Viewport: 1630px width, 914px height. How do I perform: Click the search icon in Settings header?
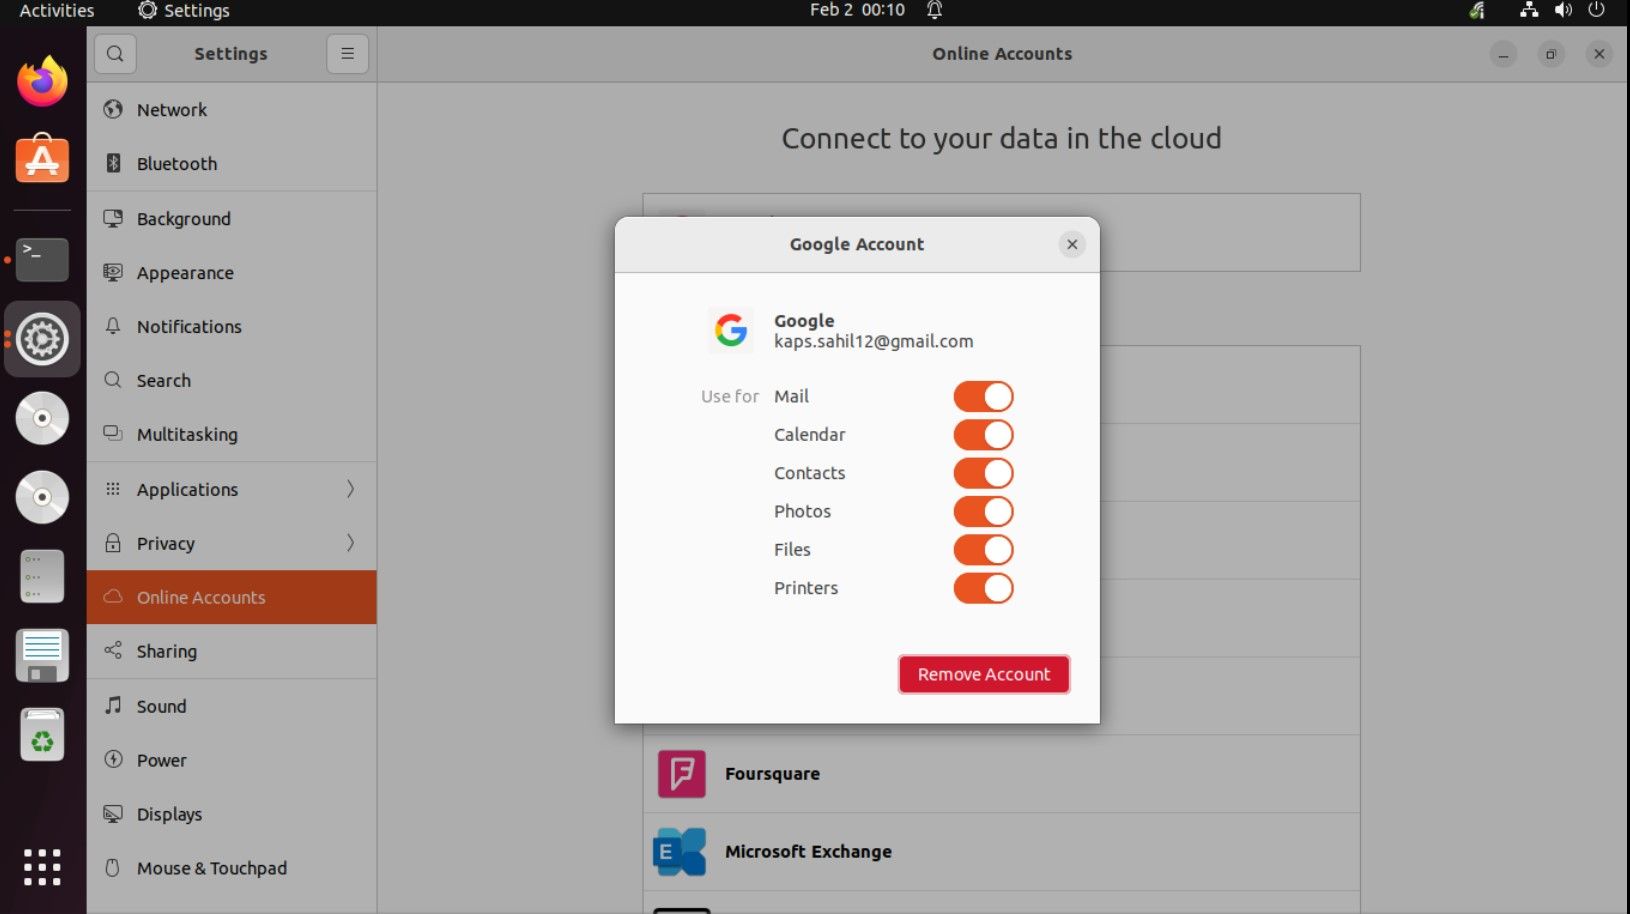(x=115, y=54)
